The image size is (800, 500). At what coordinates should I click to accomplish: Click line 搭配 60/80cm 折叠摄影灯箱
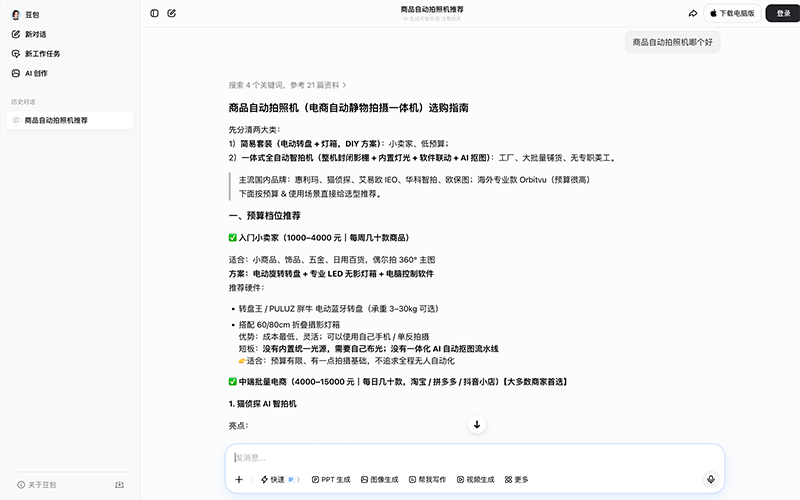(x=289, y=324)
